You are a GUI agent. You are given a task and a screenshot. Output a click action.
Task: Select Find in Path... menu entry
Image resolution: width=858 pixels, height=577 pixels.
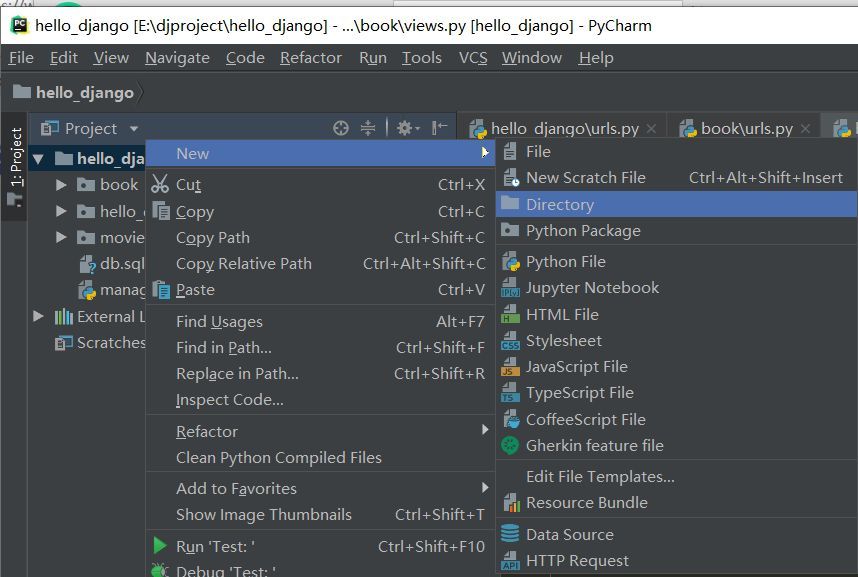click(x=320, y=347)
